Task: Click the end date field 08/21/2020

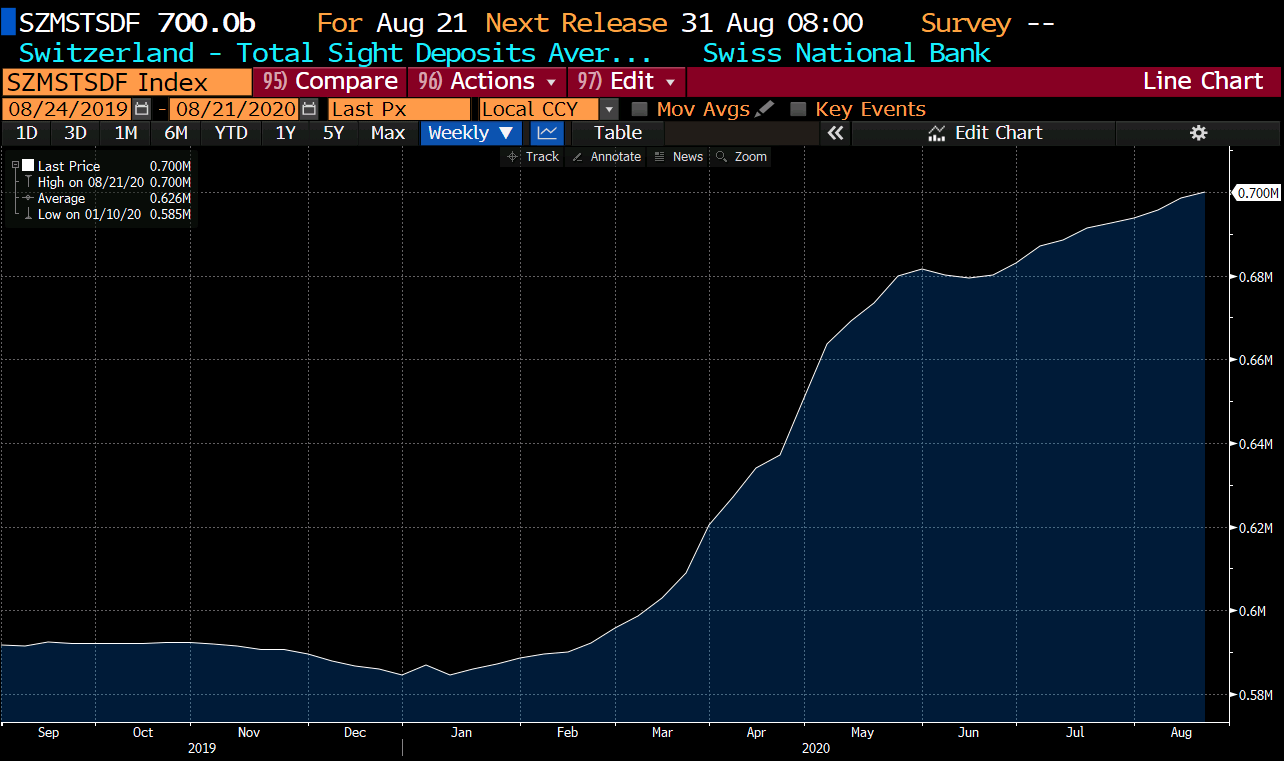Action: tap(234, 109)
